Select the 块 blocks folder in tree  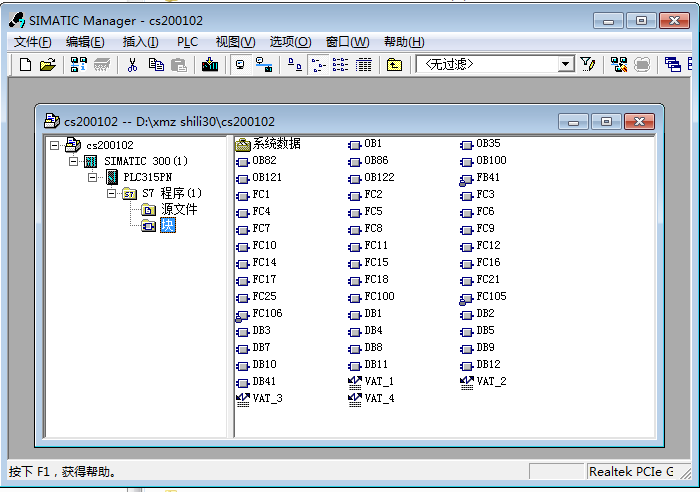tap(168, 225)
